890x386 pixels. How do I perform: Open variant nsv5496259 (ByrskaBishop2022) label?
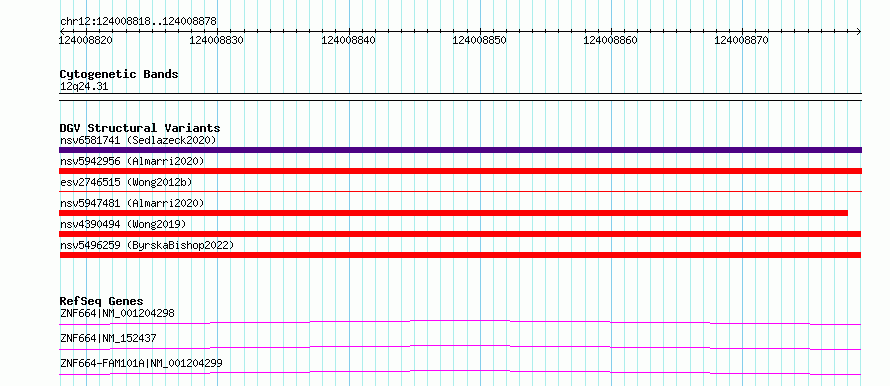point(147,245)
